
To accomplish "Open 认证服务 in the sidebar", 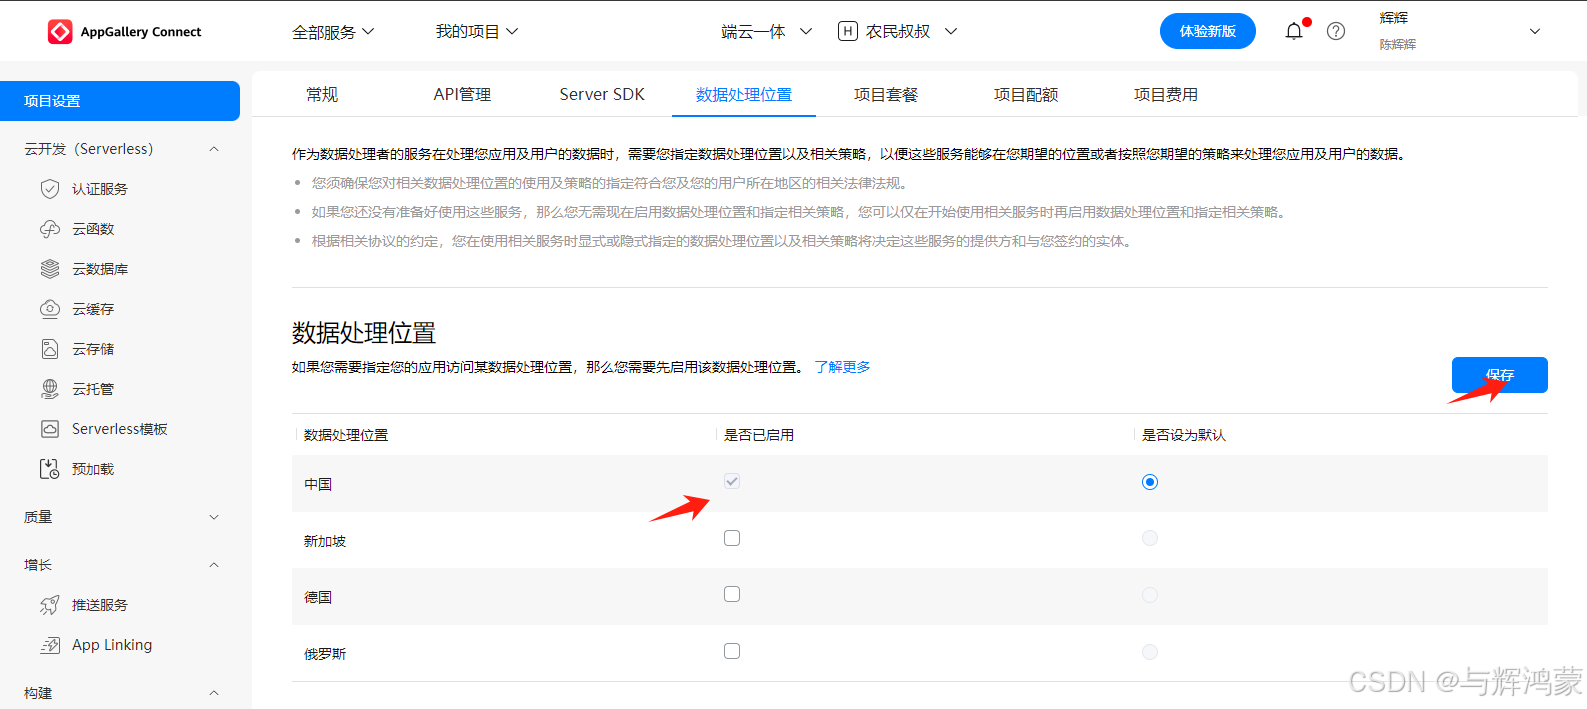I will click(x=100, y=189).
